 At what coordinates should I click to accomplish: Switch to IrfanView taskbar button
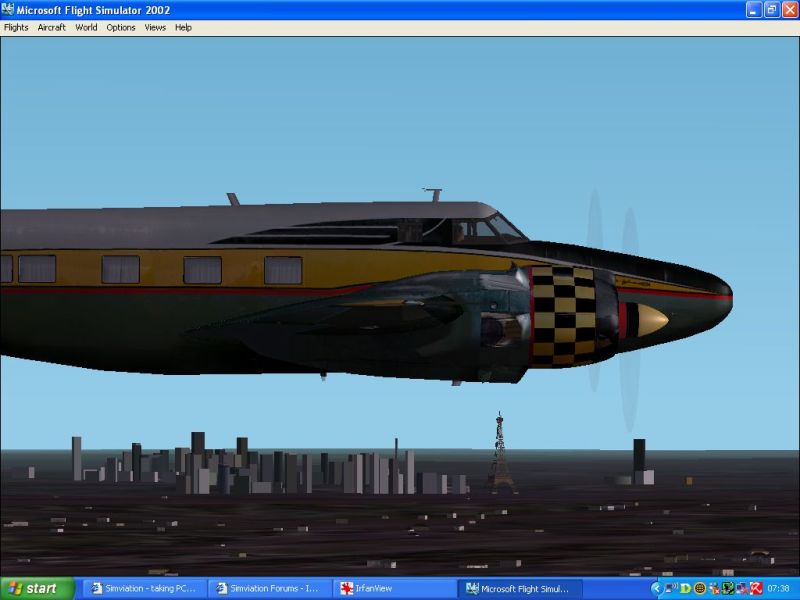394,589
